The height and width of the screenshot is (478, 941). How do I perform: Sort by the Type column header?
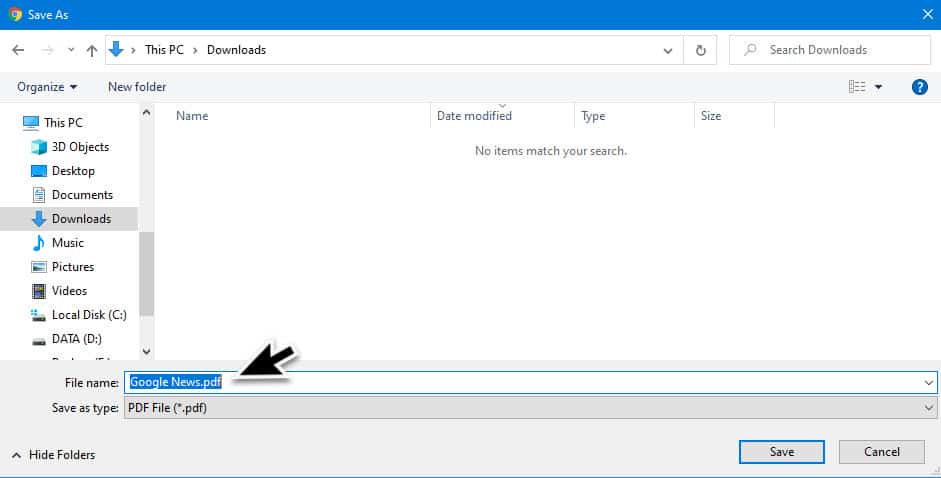[x=593, y=116]
